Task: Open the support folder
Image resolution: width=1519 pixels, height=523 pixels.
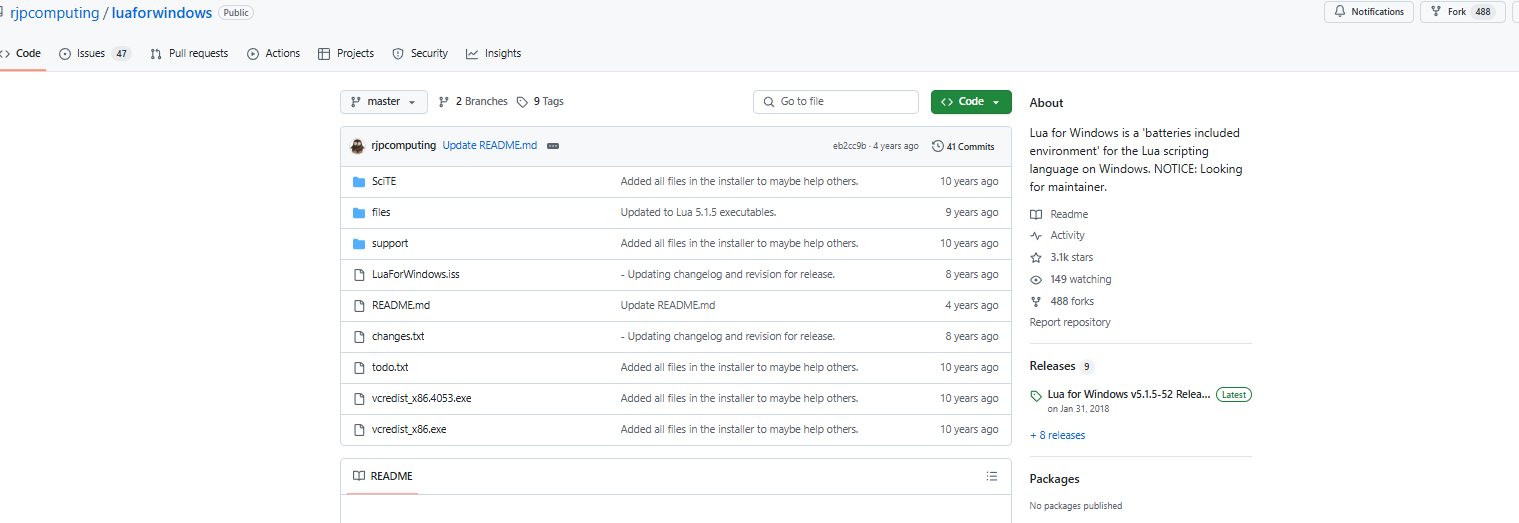Action: click(x=390, y=244)
